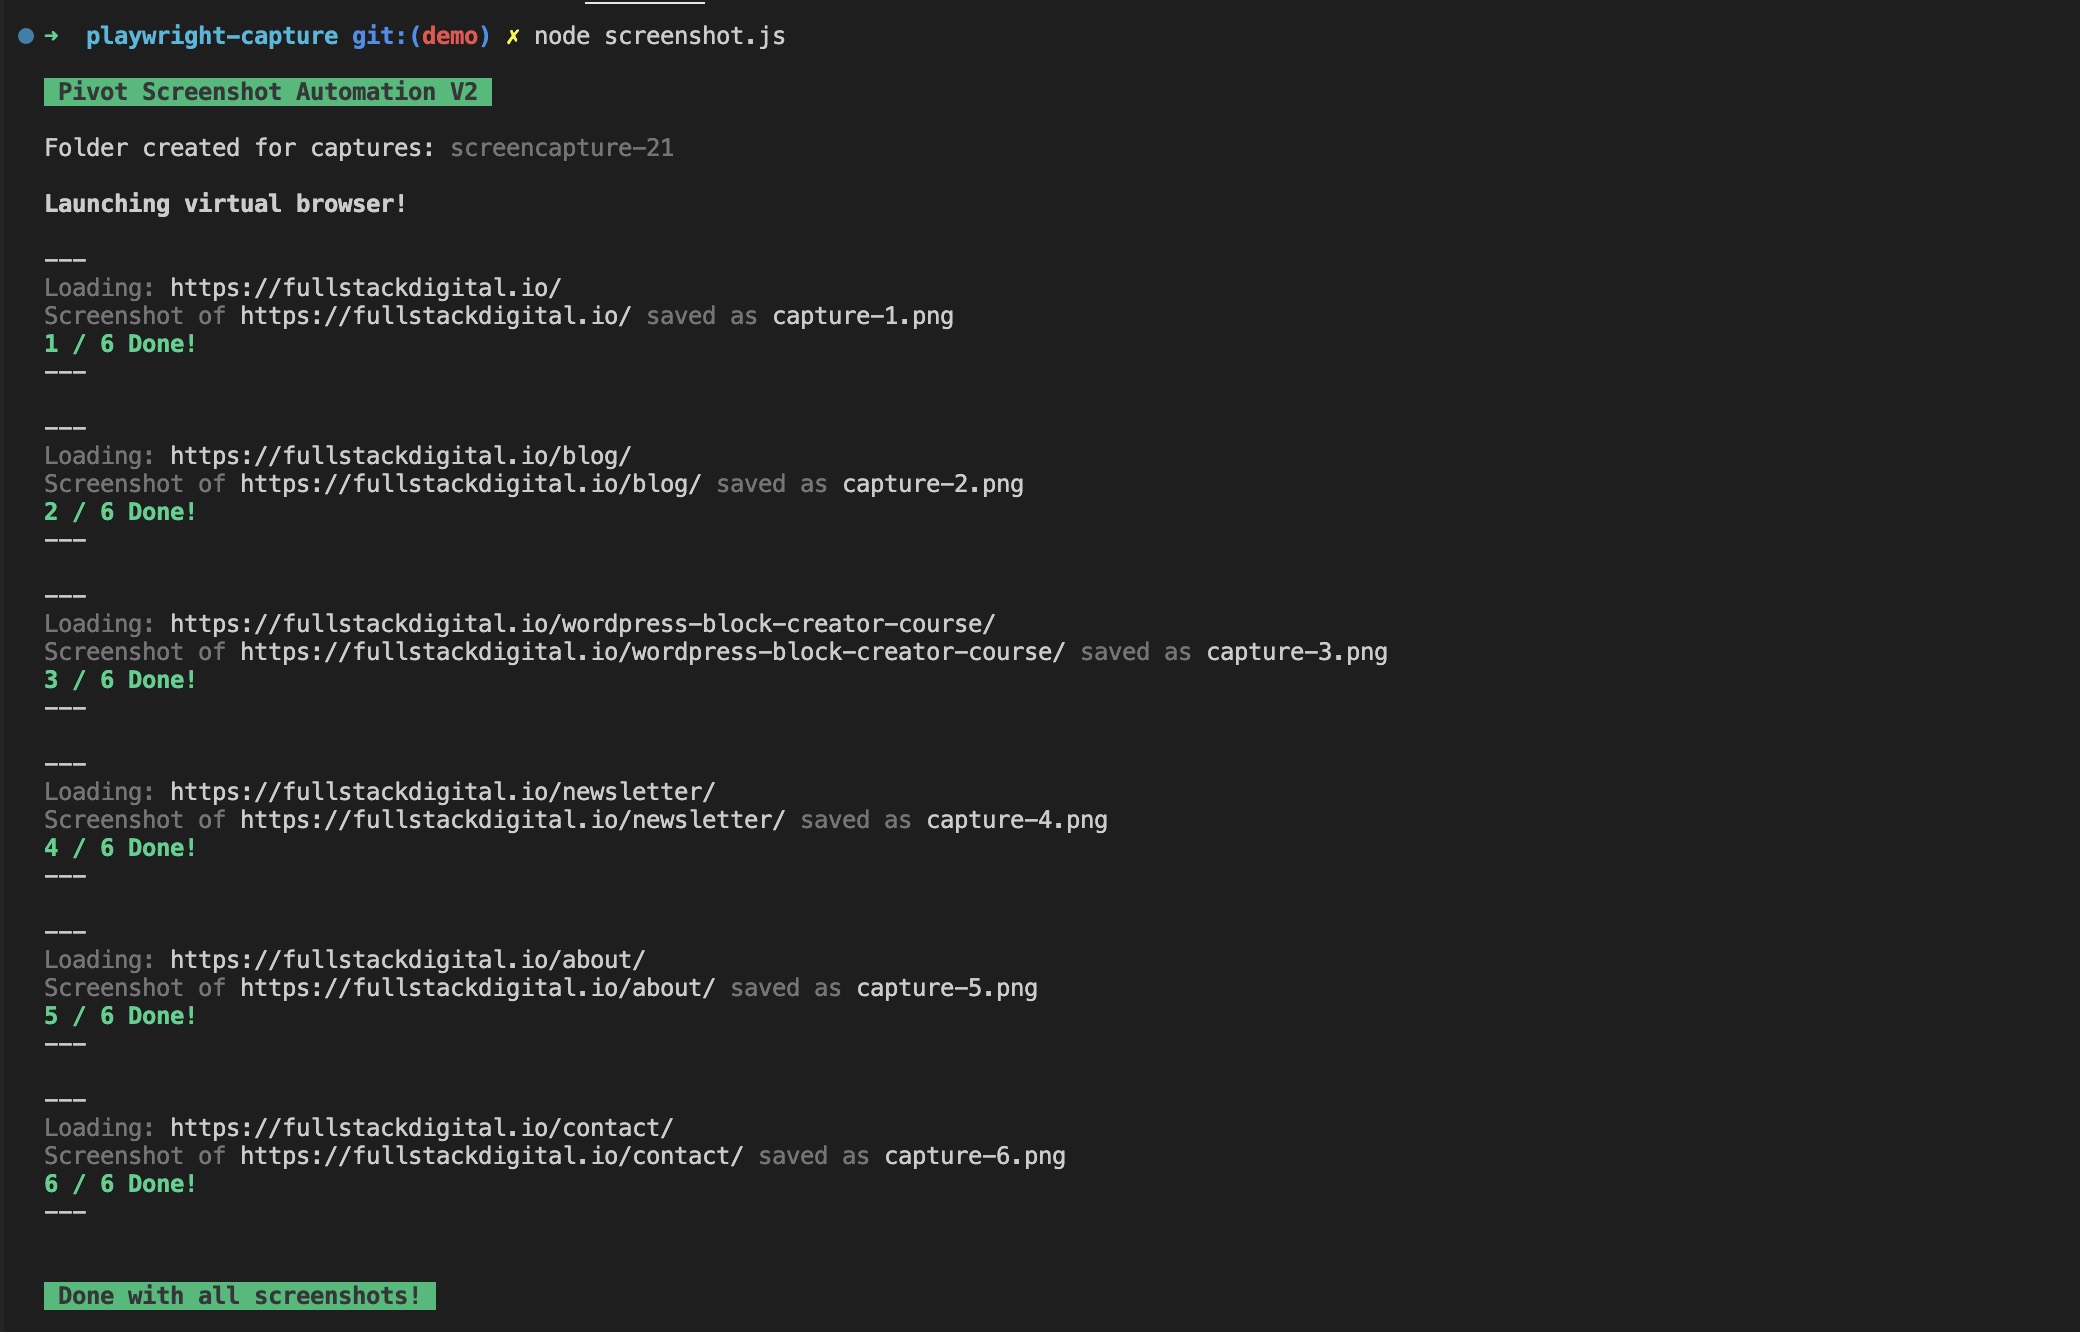Screen dimensions: 2080x1332
Task: Open the fullstackdigital.io homepage loading link
Action: point(365,288)
